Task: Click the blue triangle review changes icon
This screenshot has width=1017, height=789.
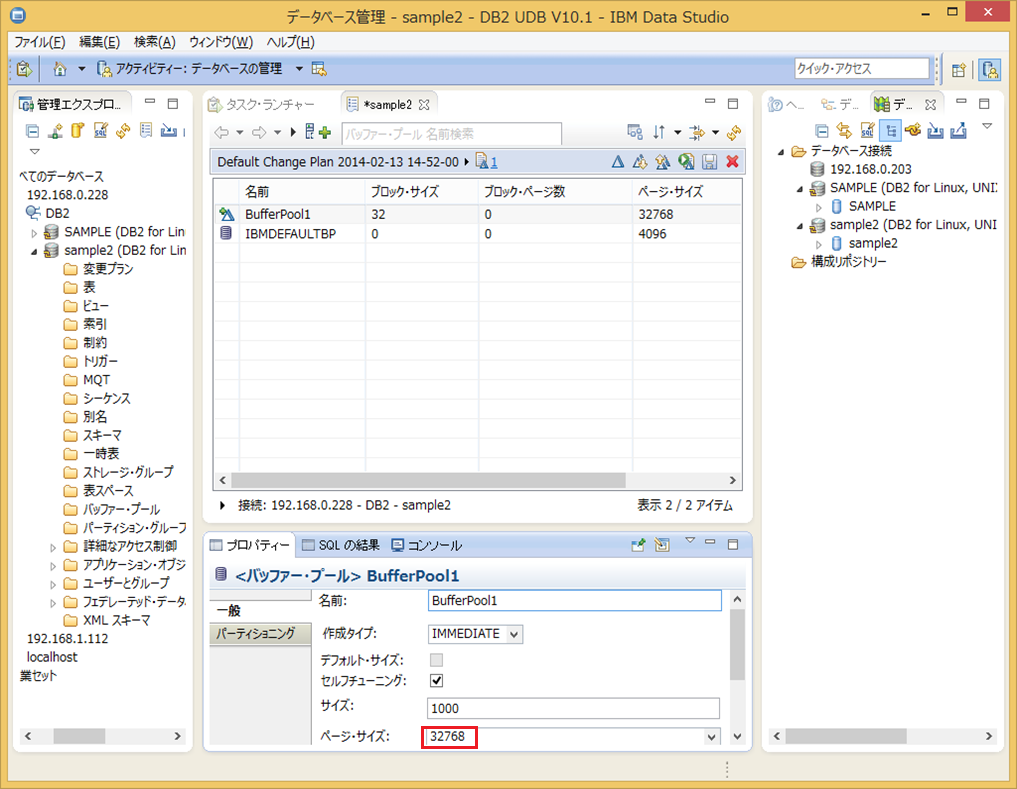Action: (x=617, y=162)
